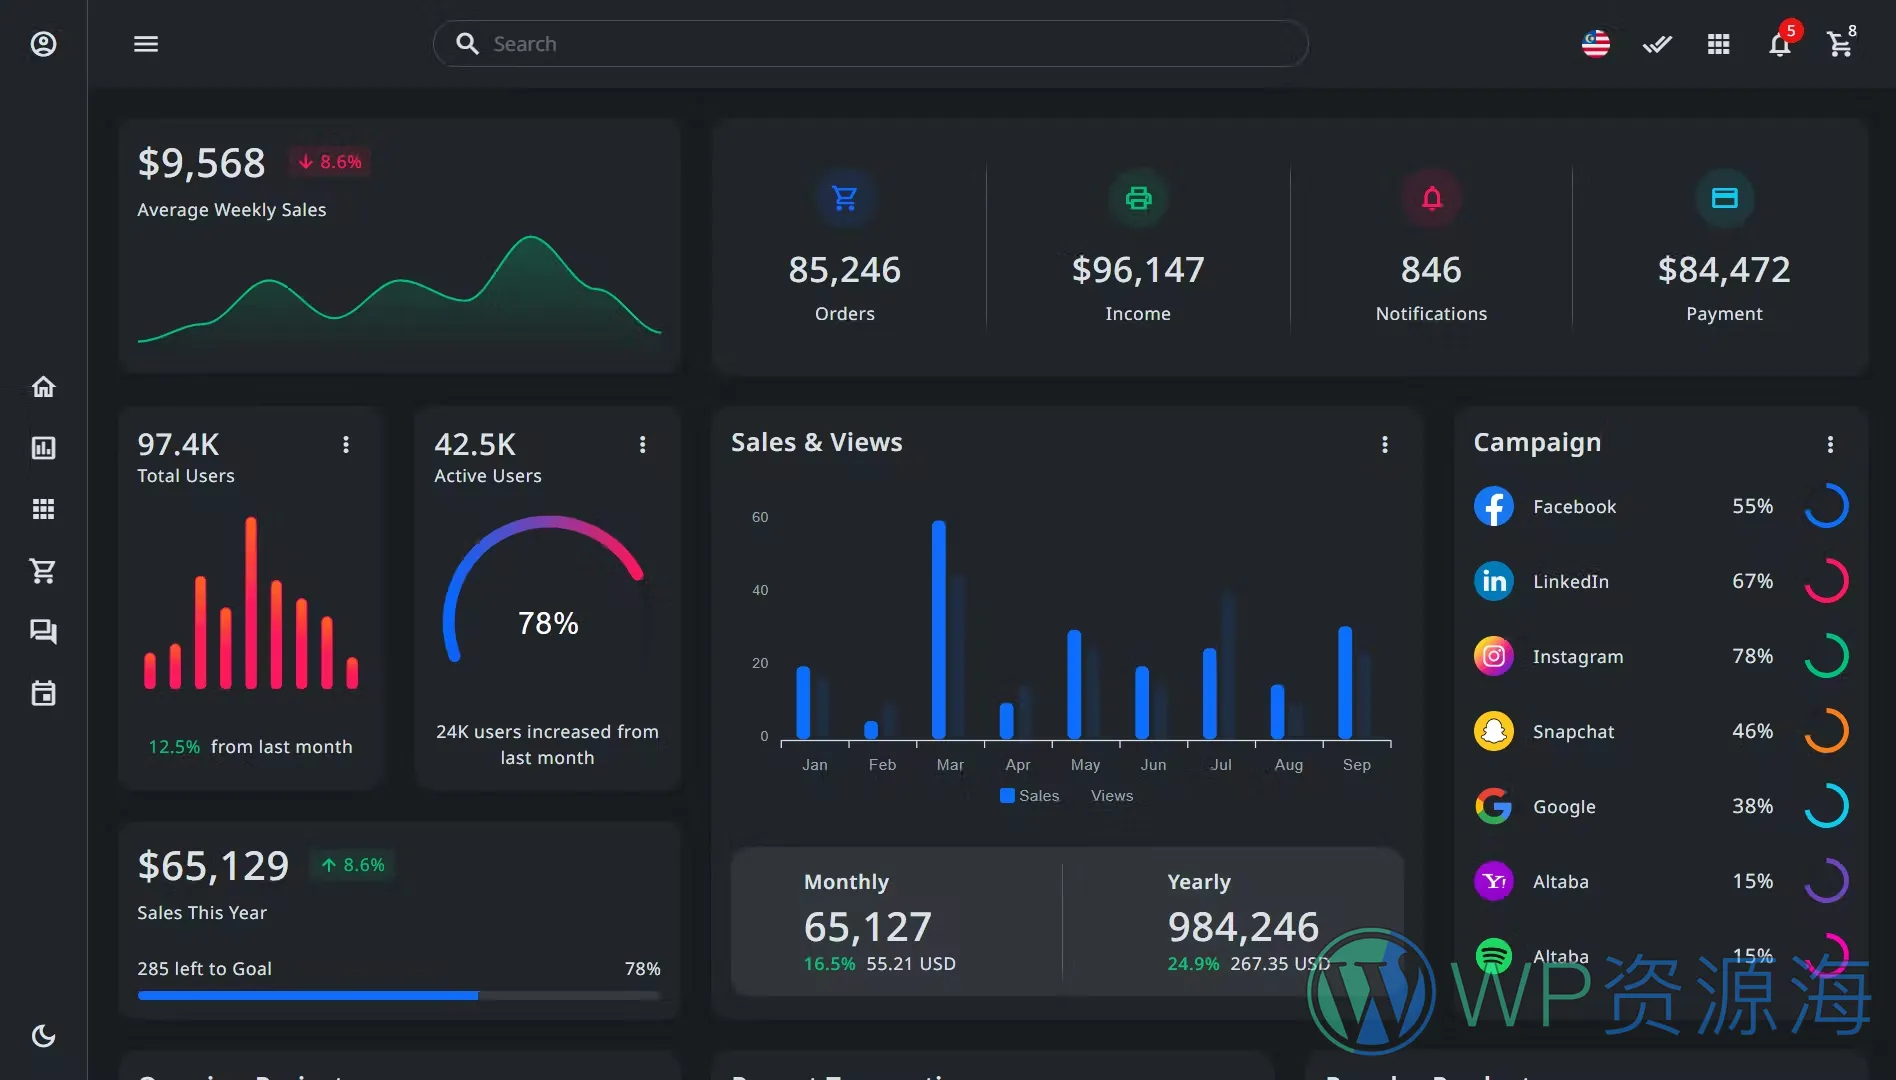Open Total Users card options menu
Image resolution: width=1896 pixels, height=1080 pixels.
(346, 444)
